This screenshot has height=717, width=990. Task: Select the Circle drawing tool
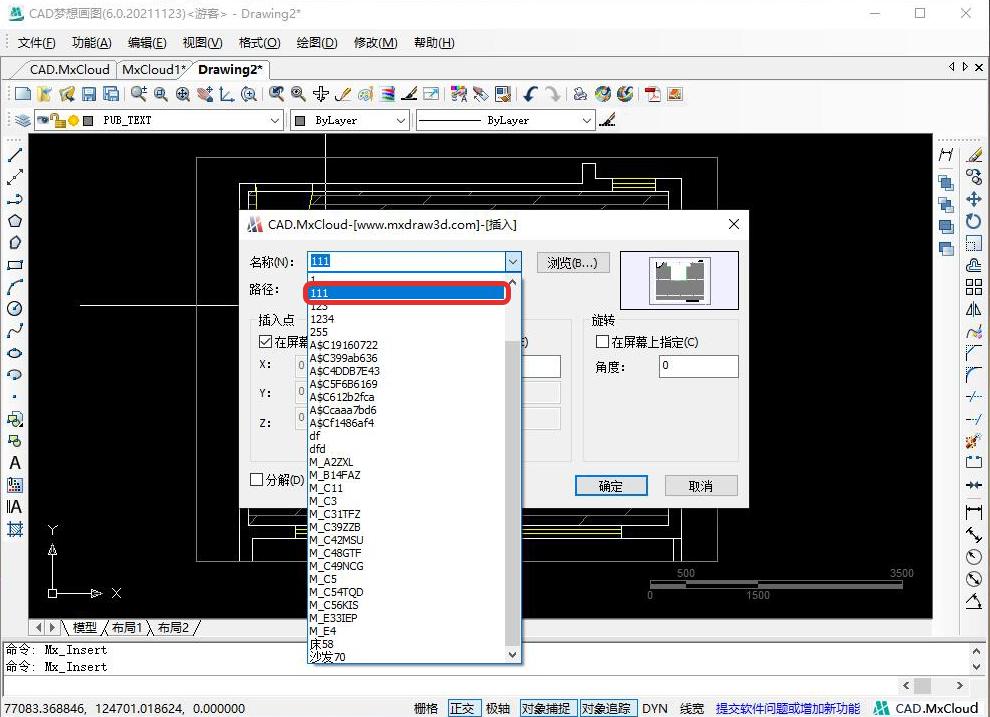tap(15, 309)
